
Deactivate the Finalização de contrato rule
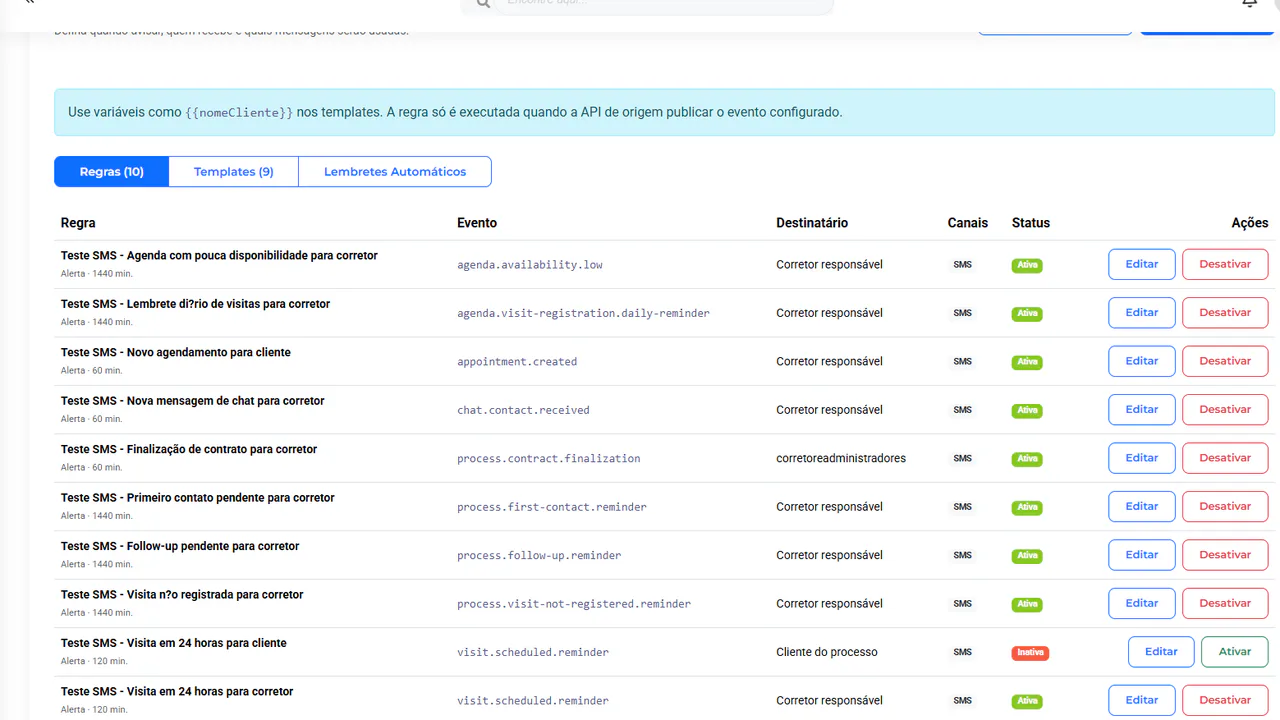(1225, 458)
